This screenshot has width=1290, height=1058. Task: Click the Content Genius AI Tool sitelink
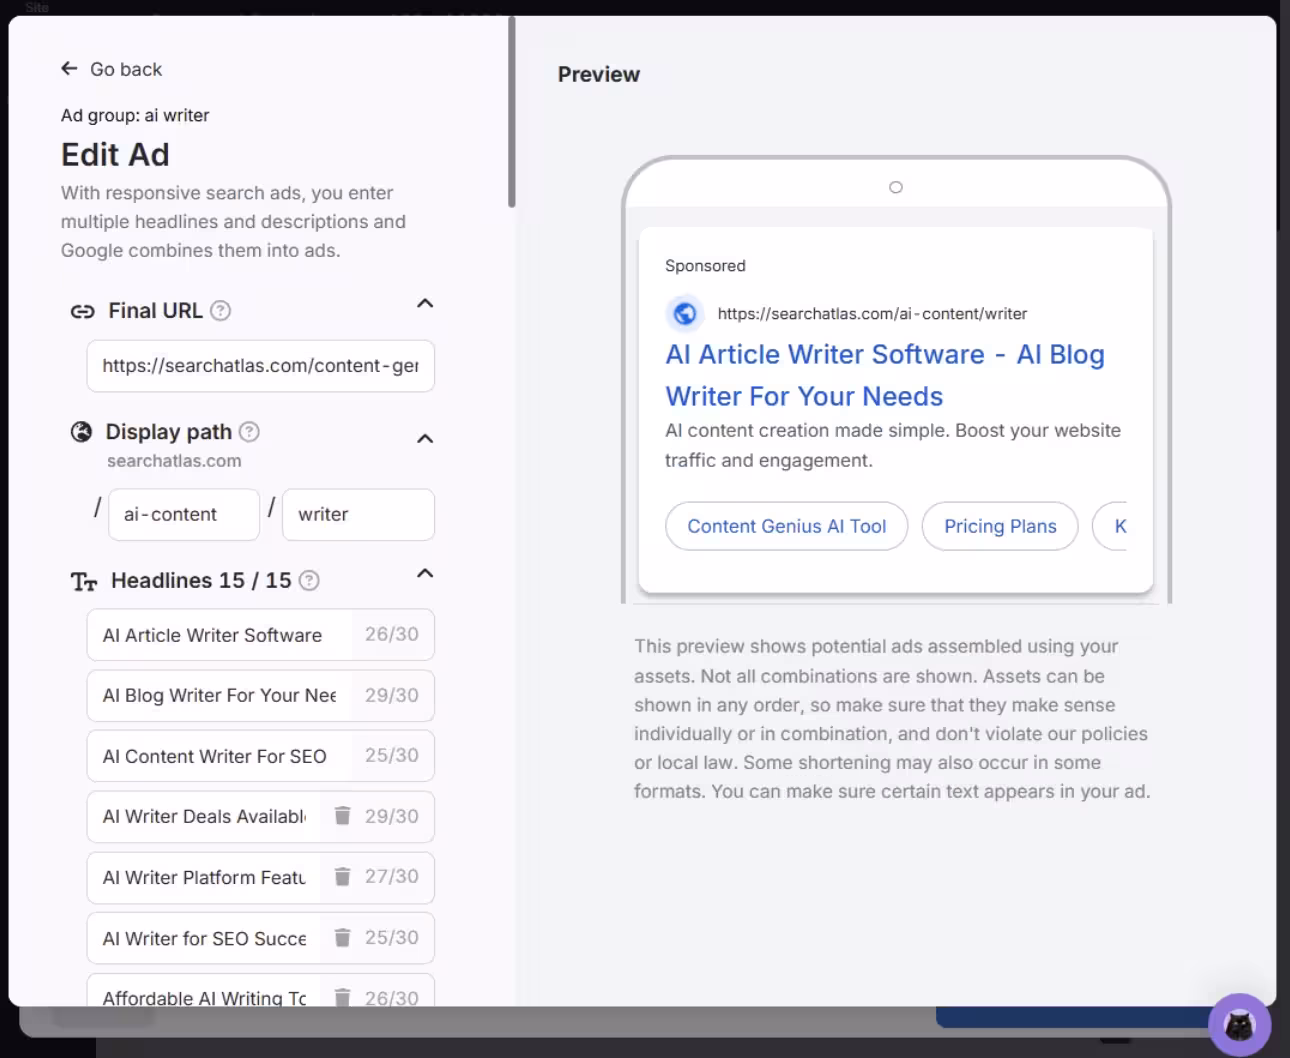coord(786,526)
